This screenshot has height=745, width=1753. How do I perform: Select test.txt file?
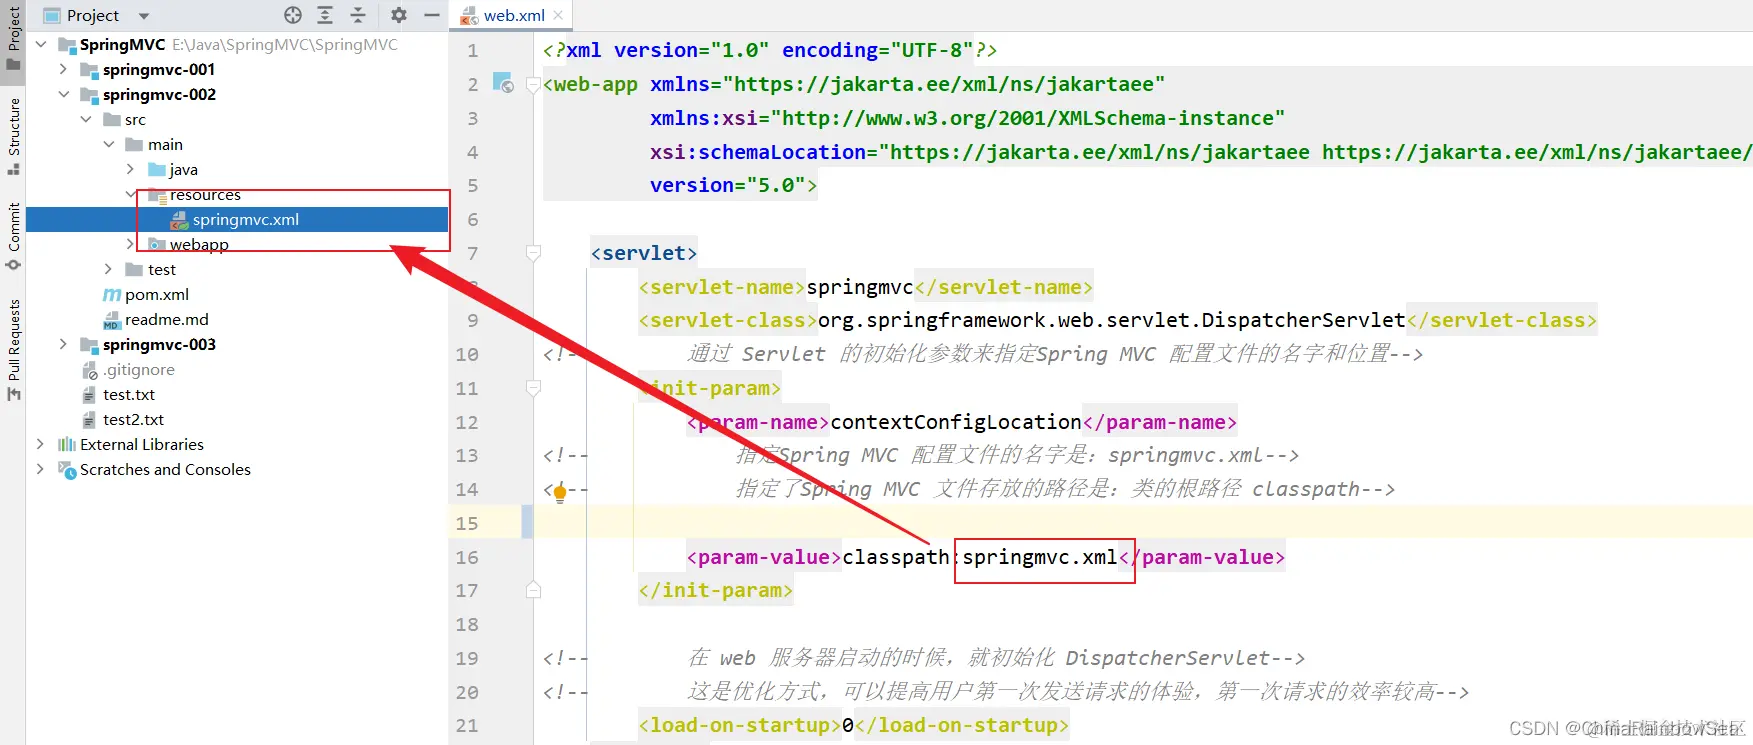(129, 394)
